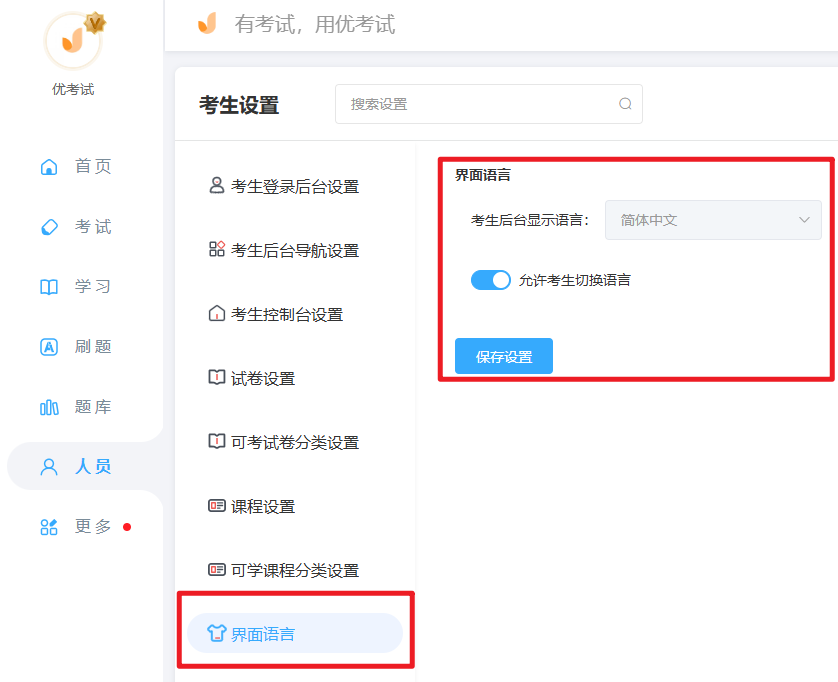Image resolution: width=838 pixels, height=682 pixels.
Task: Open 考生后台导航设置 settings page
Action: (295, 250)
